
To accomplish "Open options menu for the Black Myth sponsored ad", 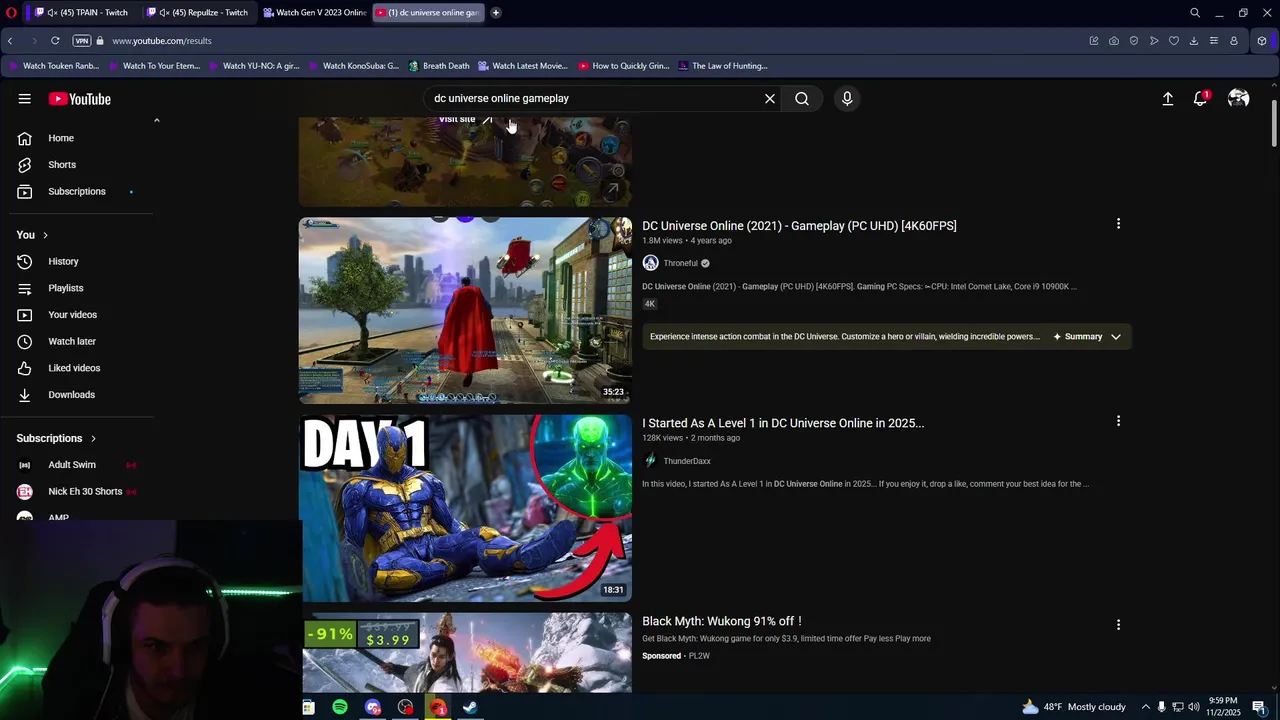I will 1118,625.
